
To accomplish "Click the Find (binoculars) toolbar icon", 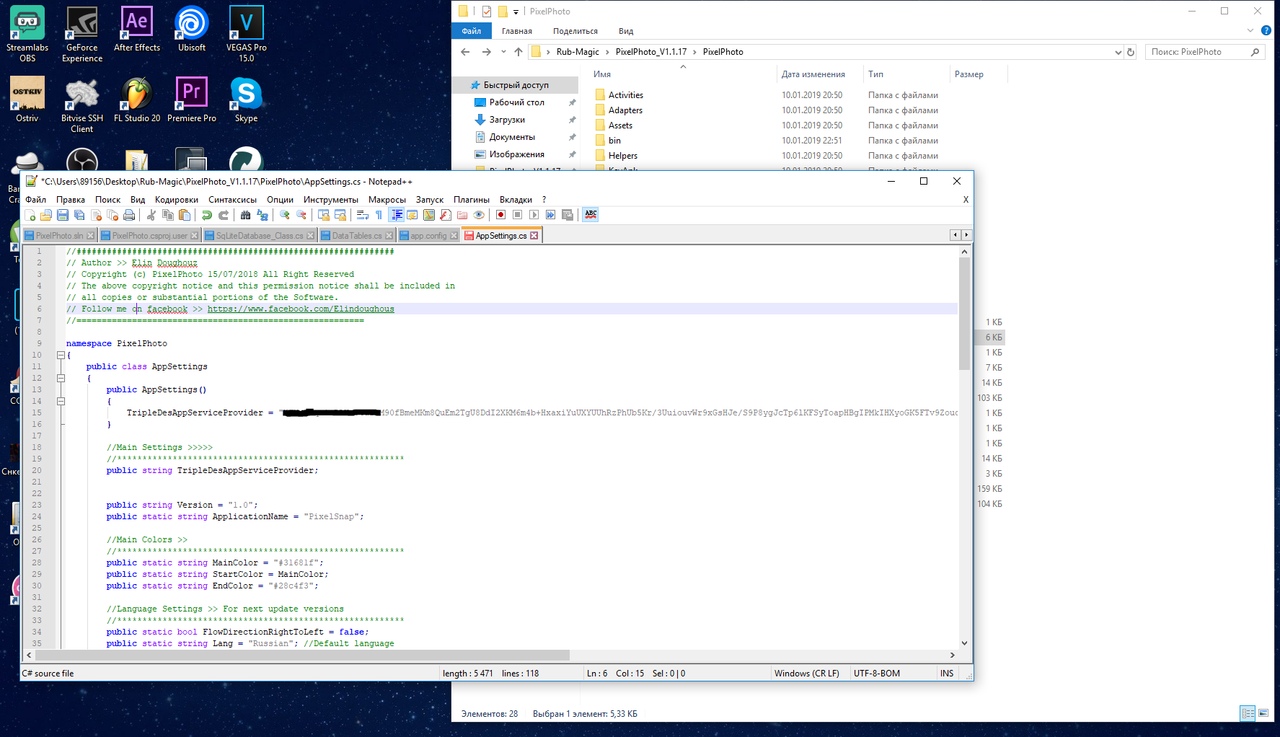I will point(246,215).
